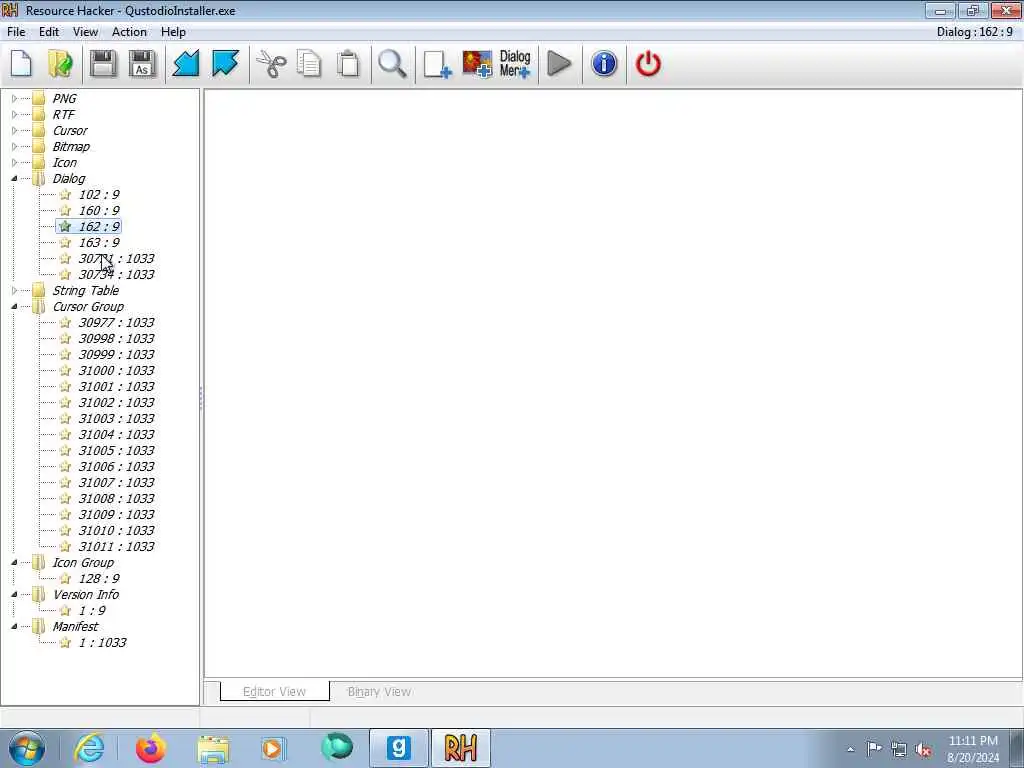
Task: Open the Windows Start orb
Action: point(27,748)
